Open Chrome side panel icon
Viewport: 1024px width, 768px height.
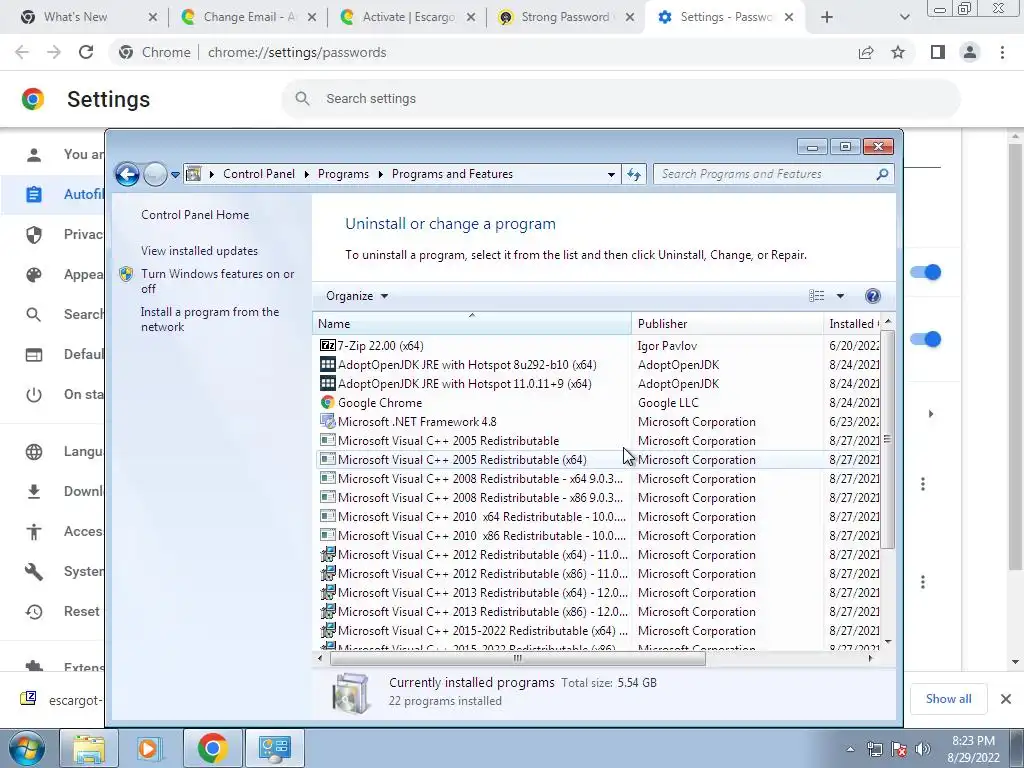point(938,52)
